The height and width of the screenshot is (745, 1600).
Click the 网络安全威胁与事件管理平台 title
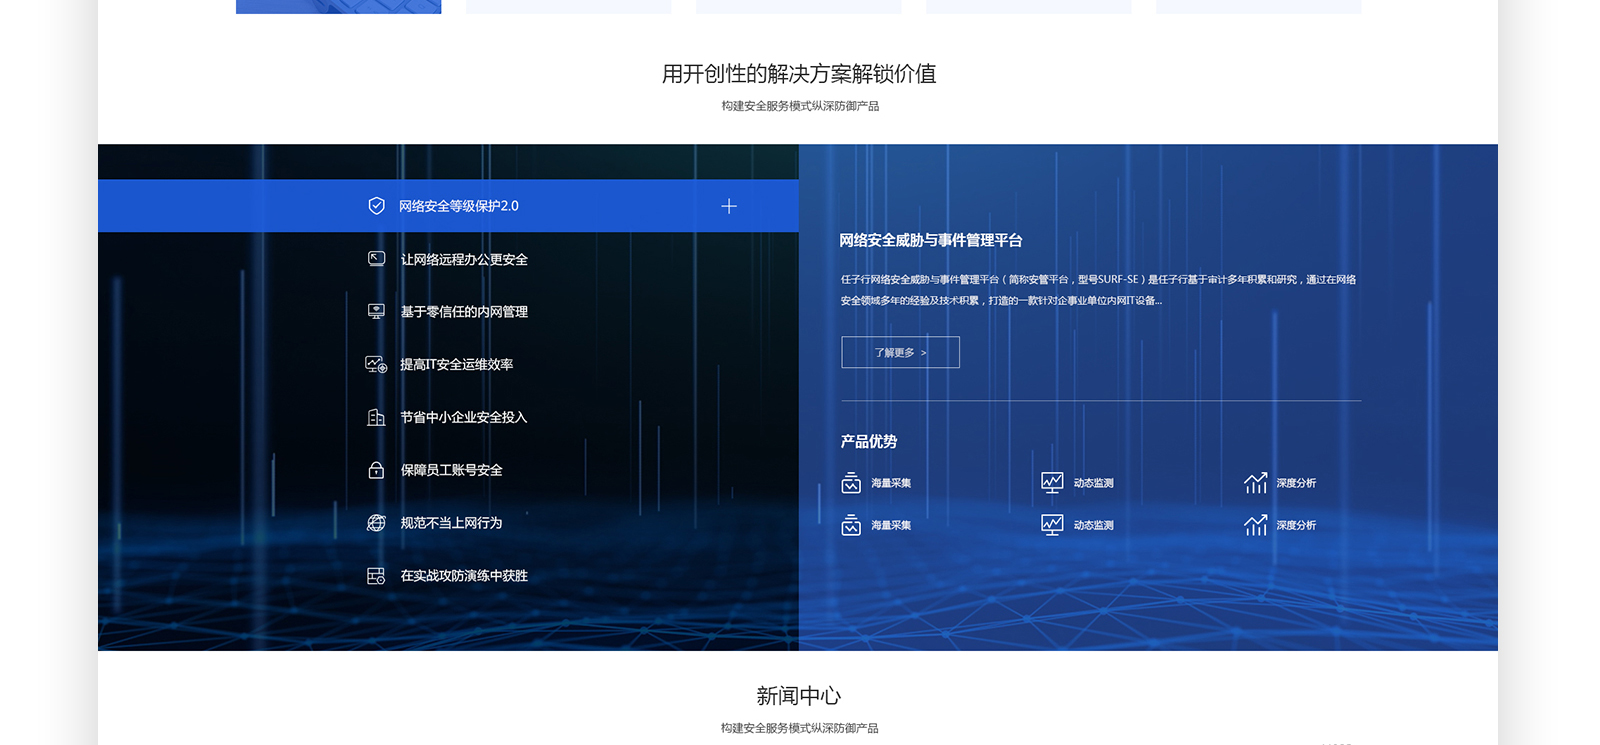(x=930, y=240)
